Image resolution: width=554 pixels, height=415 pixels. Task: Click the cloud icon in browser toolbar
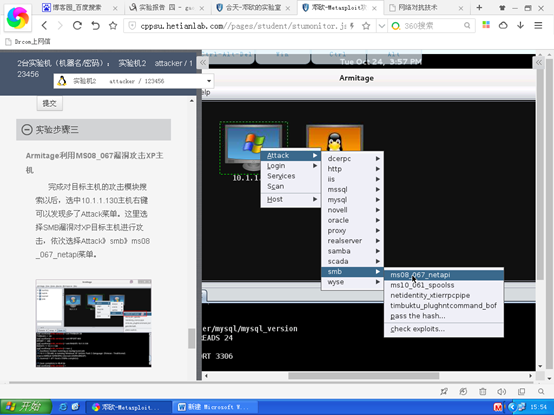pyautogui.click(x=503, y=25)
